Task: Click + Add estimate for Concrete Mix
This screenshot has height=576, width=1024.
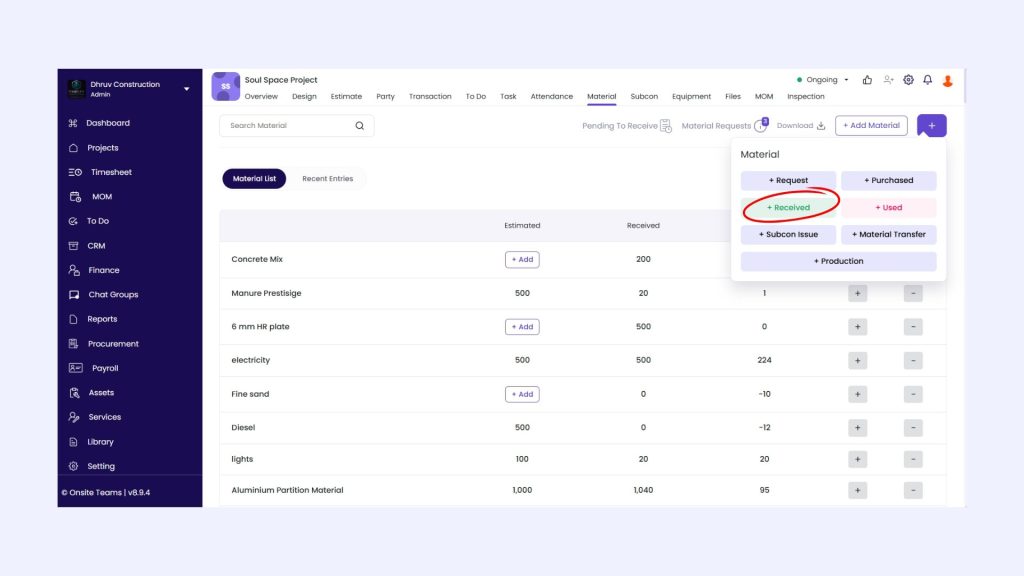Action: point(522,259)
